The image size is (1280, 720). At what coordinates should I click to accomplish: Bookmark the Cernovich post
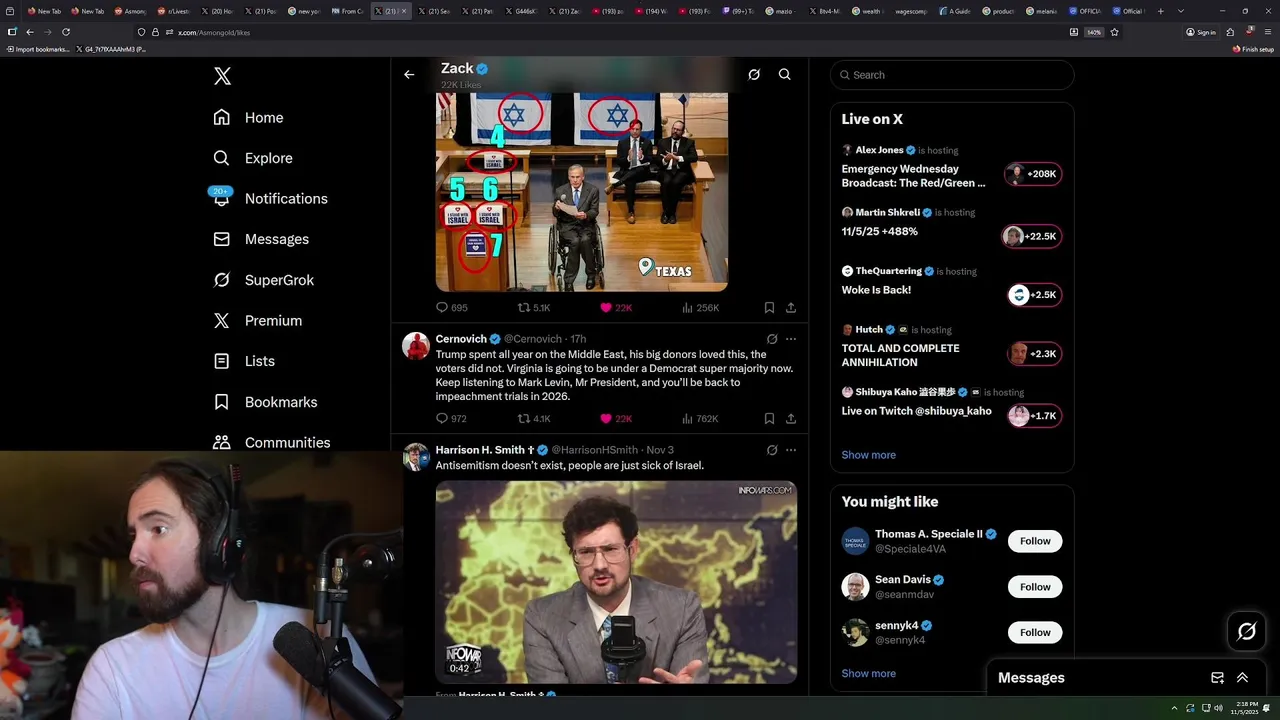[x=769, y=419]
